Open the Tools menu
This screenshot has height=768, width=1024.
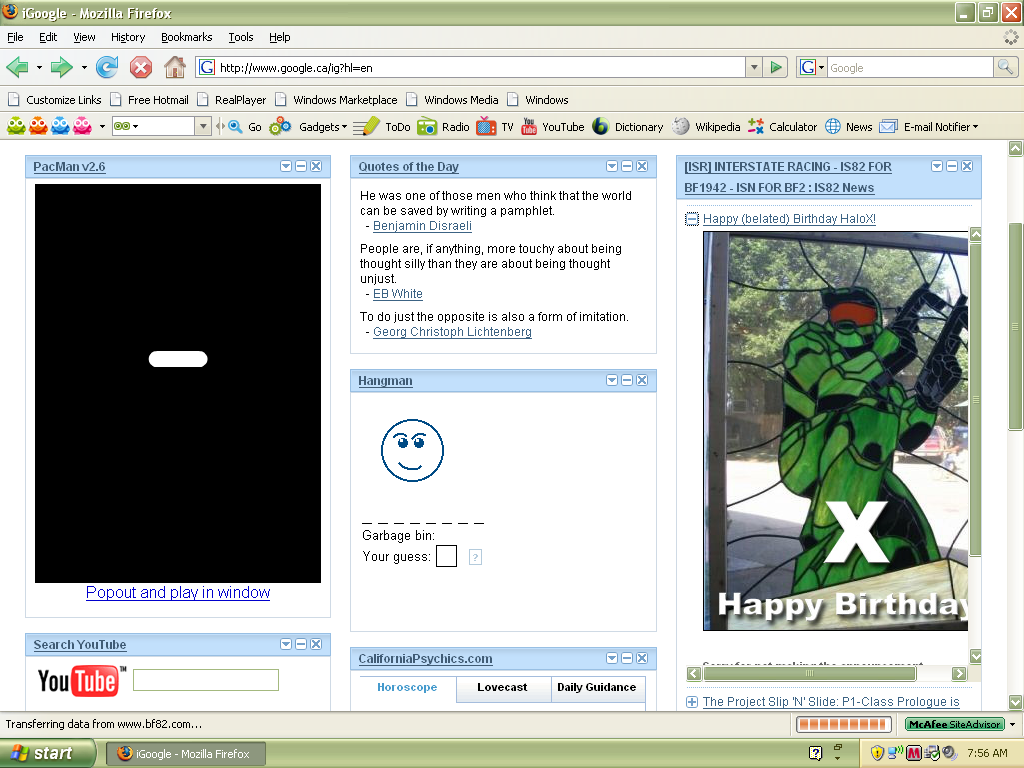click(241, 37)
